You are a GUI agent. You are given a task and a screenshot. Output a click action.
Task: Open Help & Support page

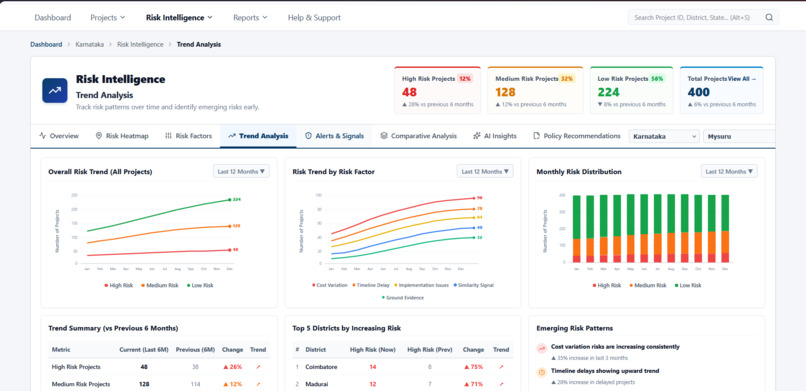click(x=314, y=17)
